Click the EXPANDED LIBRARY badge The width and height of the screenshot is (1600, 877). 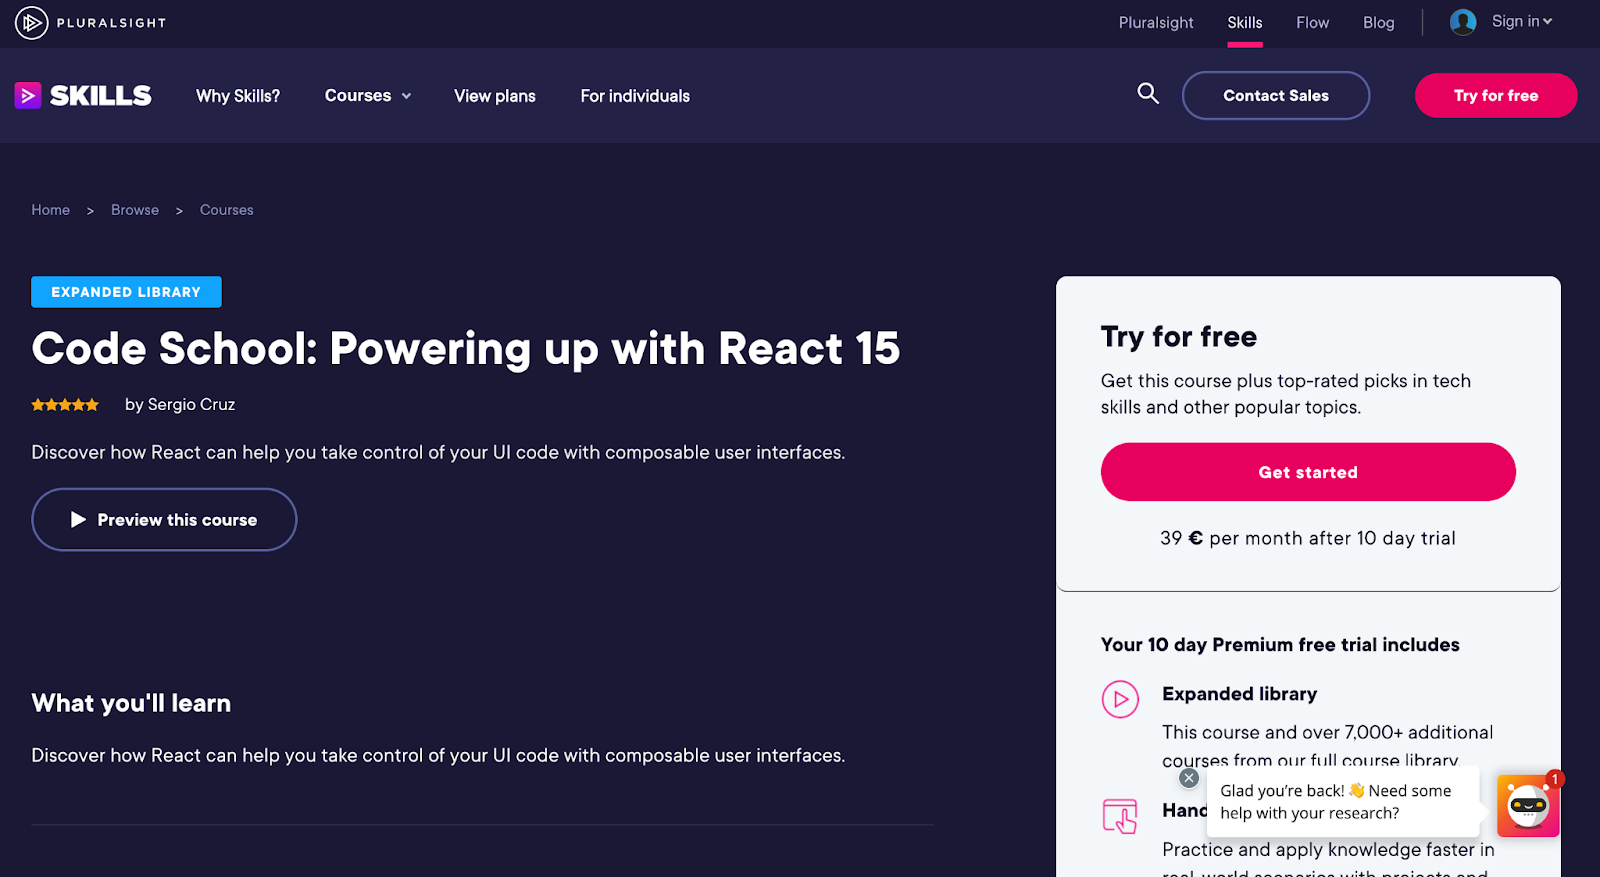[x=126, y=292]
